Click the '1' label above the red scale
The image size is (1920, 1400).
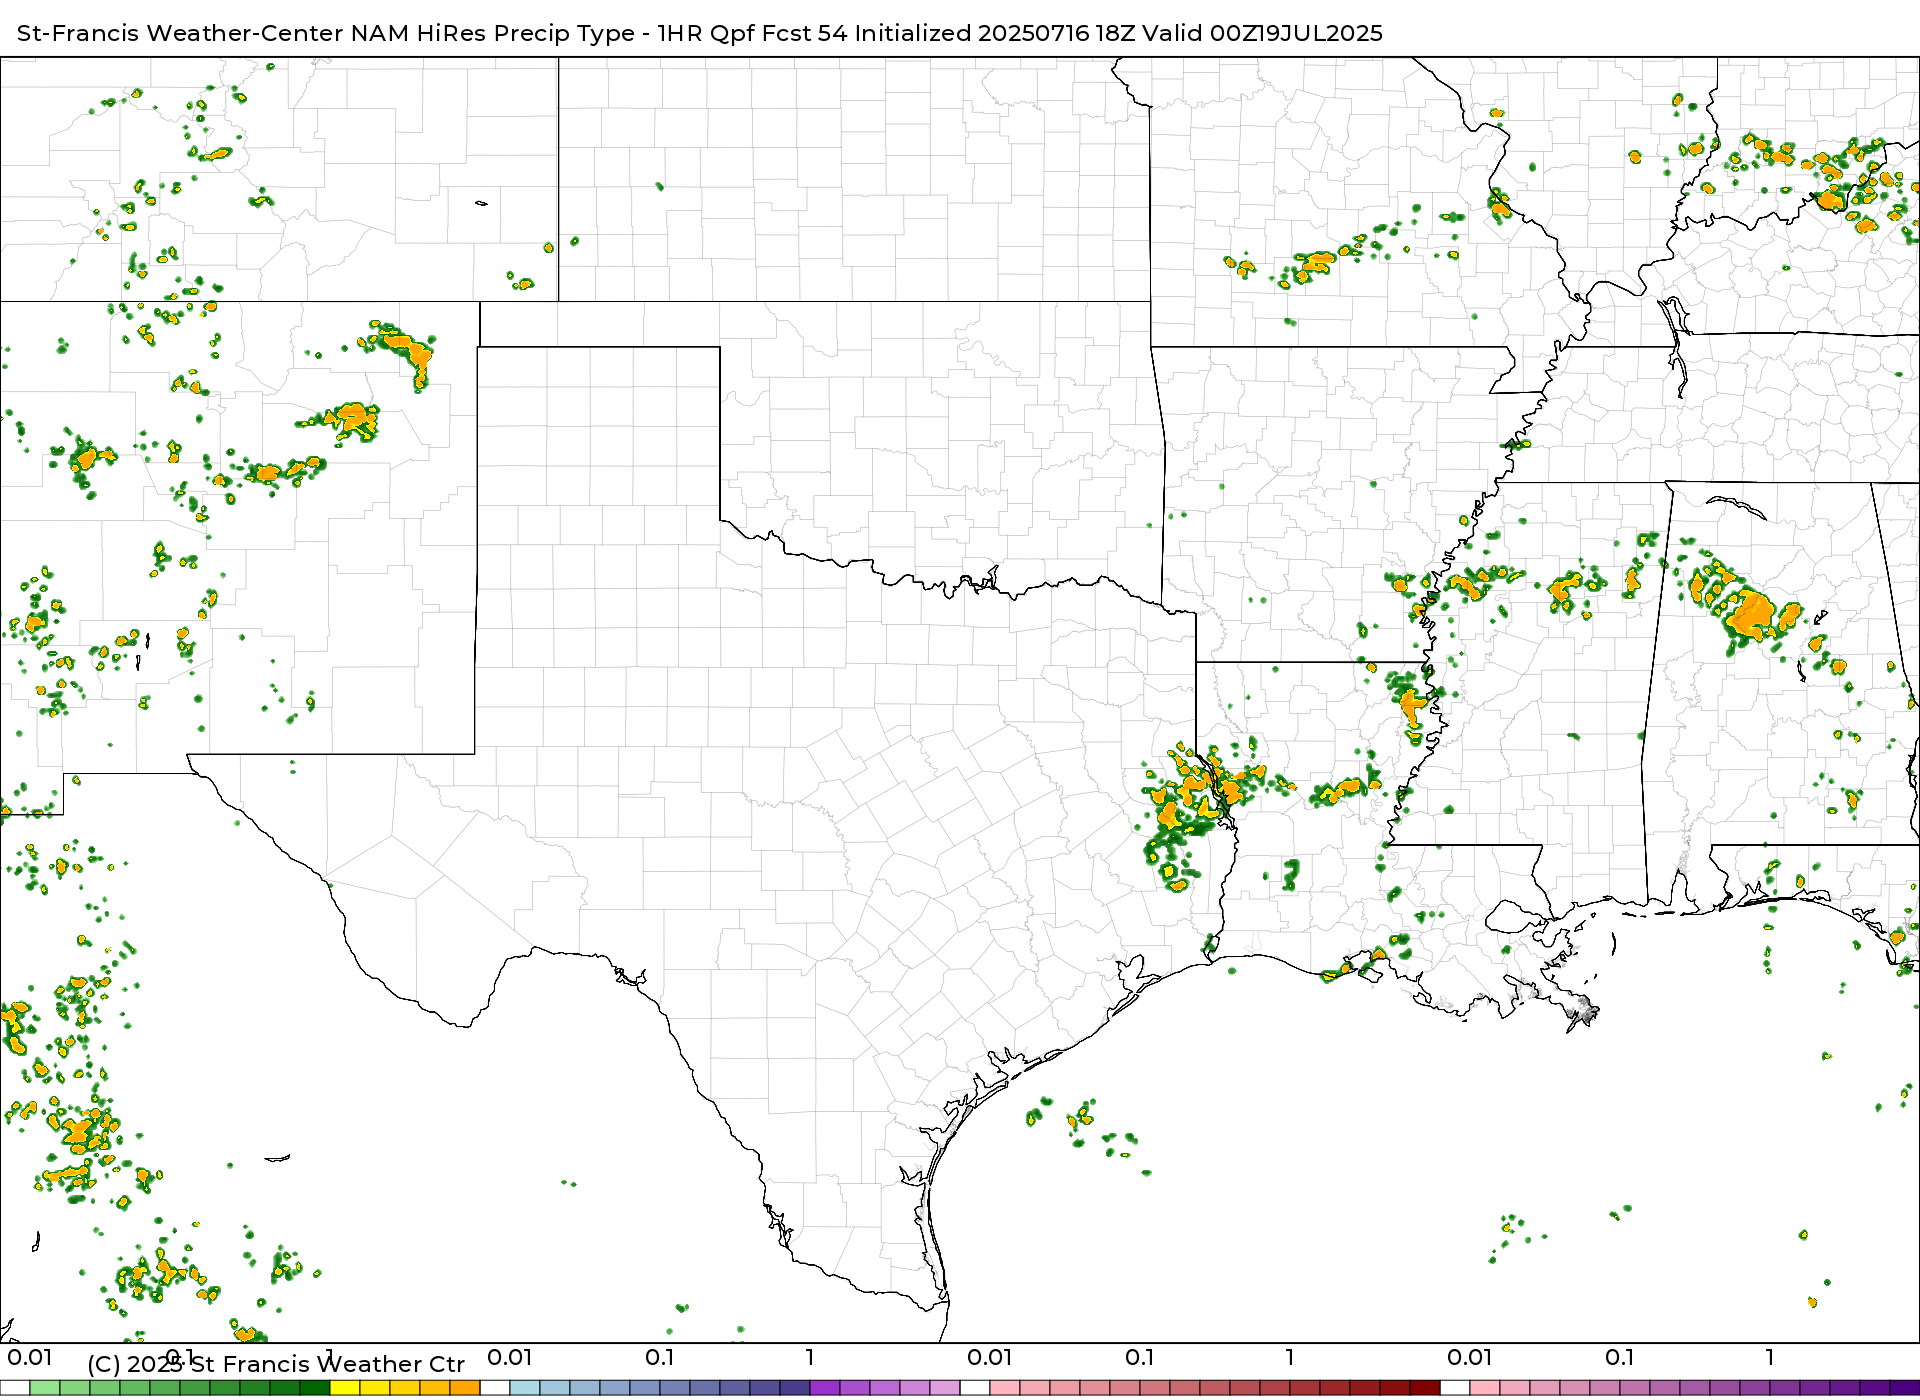1290,1357
